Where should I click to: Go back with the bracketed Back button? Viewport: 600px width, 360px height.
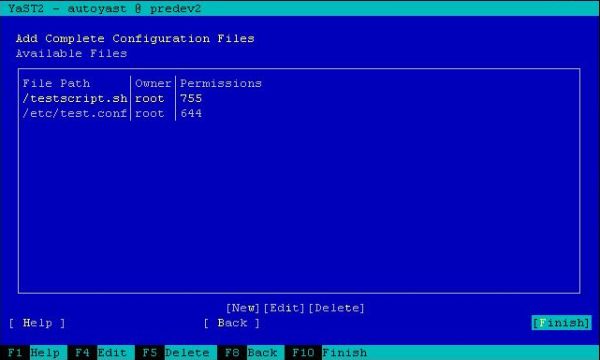coord(232,323)
